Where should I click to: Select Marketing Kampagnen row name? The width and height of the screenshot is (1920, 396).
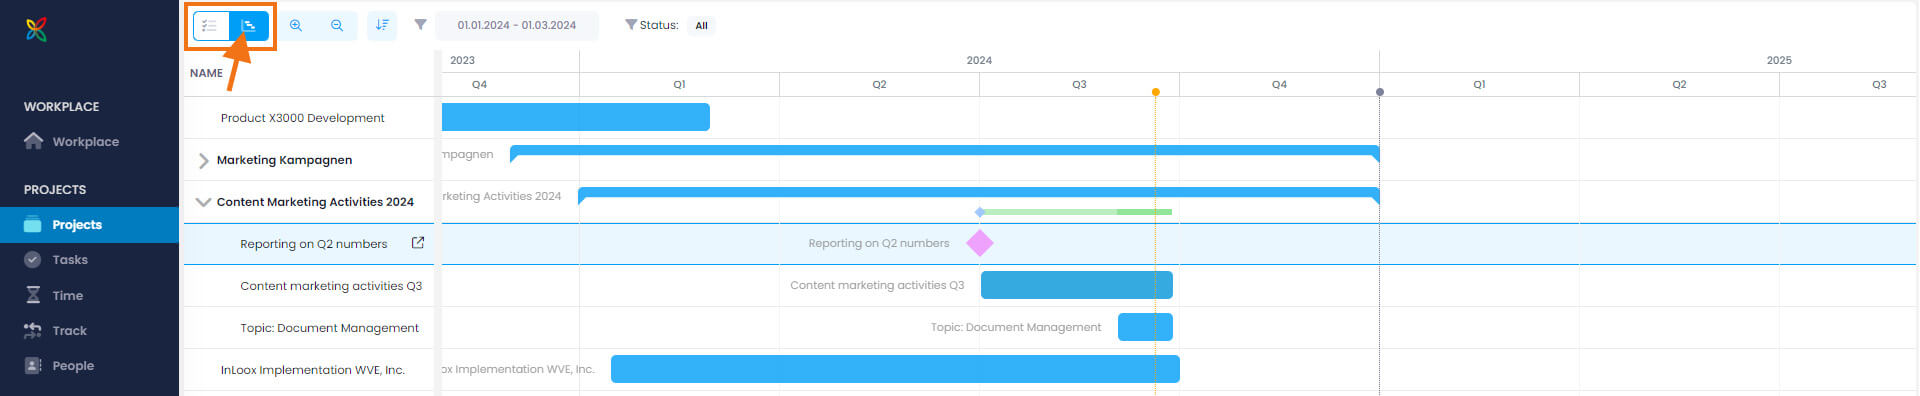[284, 160]
